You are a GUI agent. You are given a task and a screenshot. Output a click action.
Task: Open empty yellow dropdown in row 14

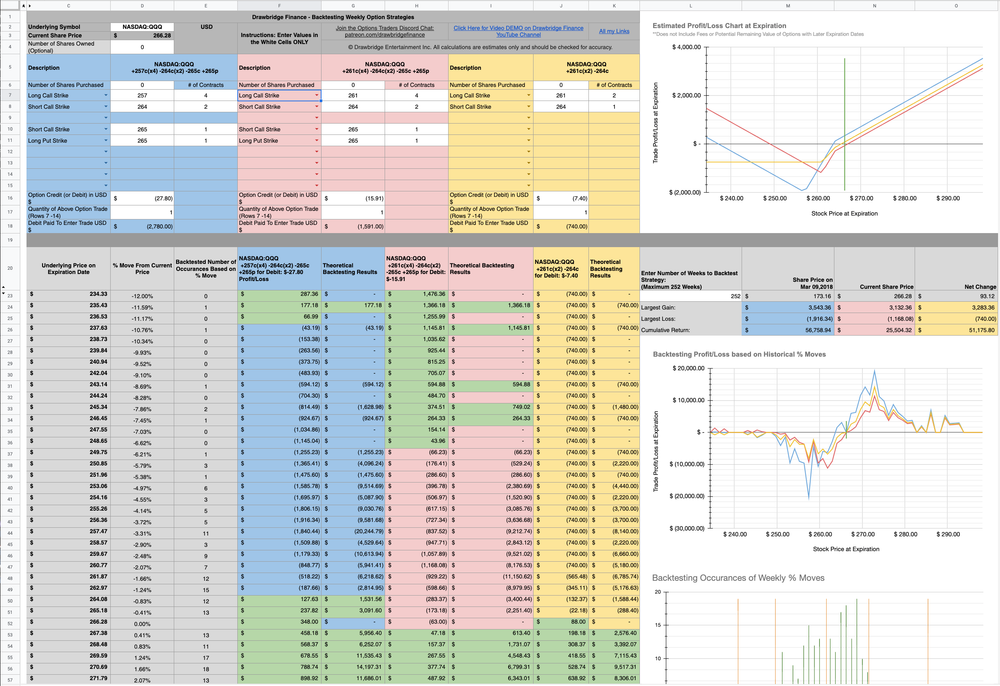(529, 174)
